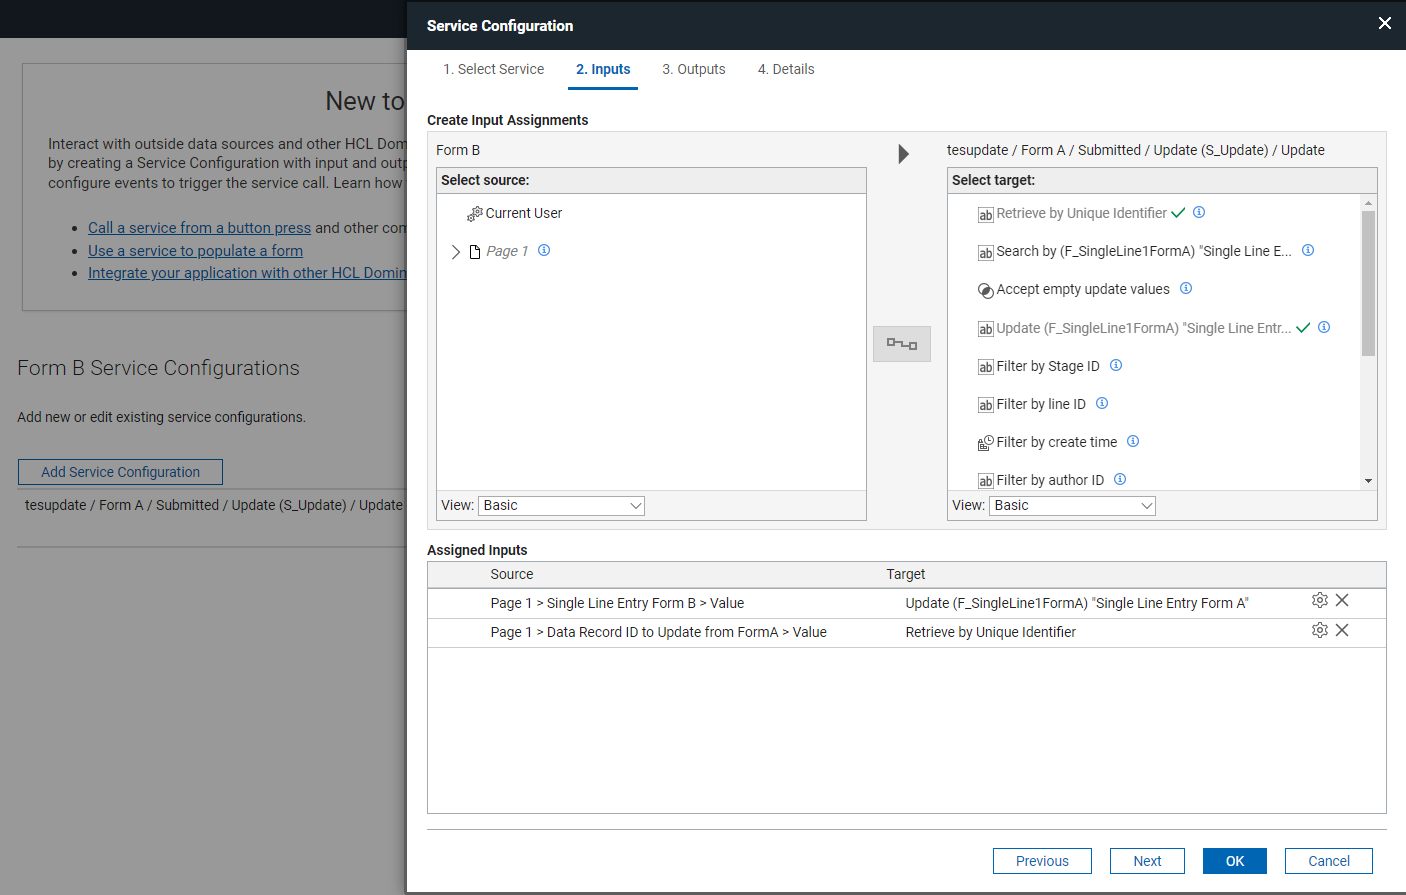
Task: Open the target View dropdown
Action: pyautogui.click(x=1072, y=506)
